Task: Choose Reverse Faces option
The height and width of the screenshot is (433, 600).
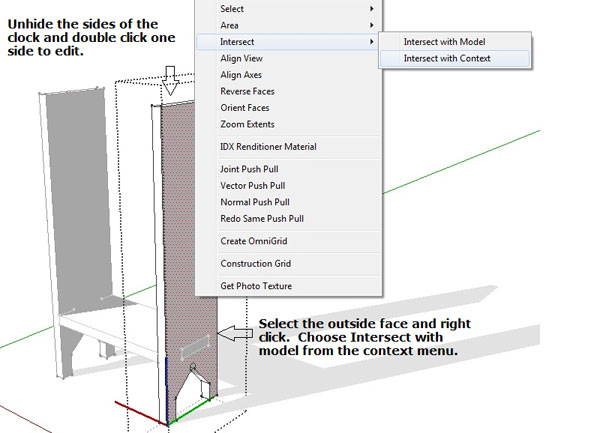Action: click(246, 91)
